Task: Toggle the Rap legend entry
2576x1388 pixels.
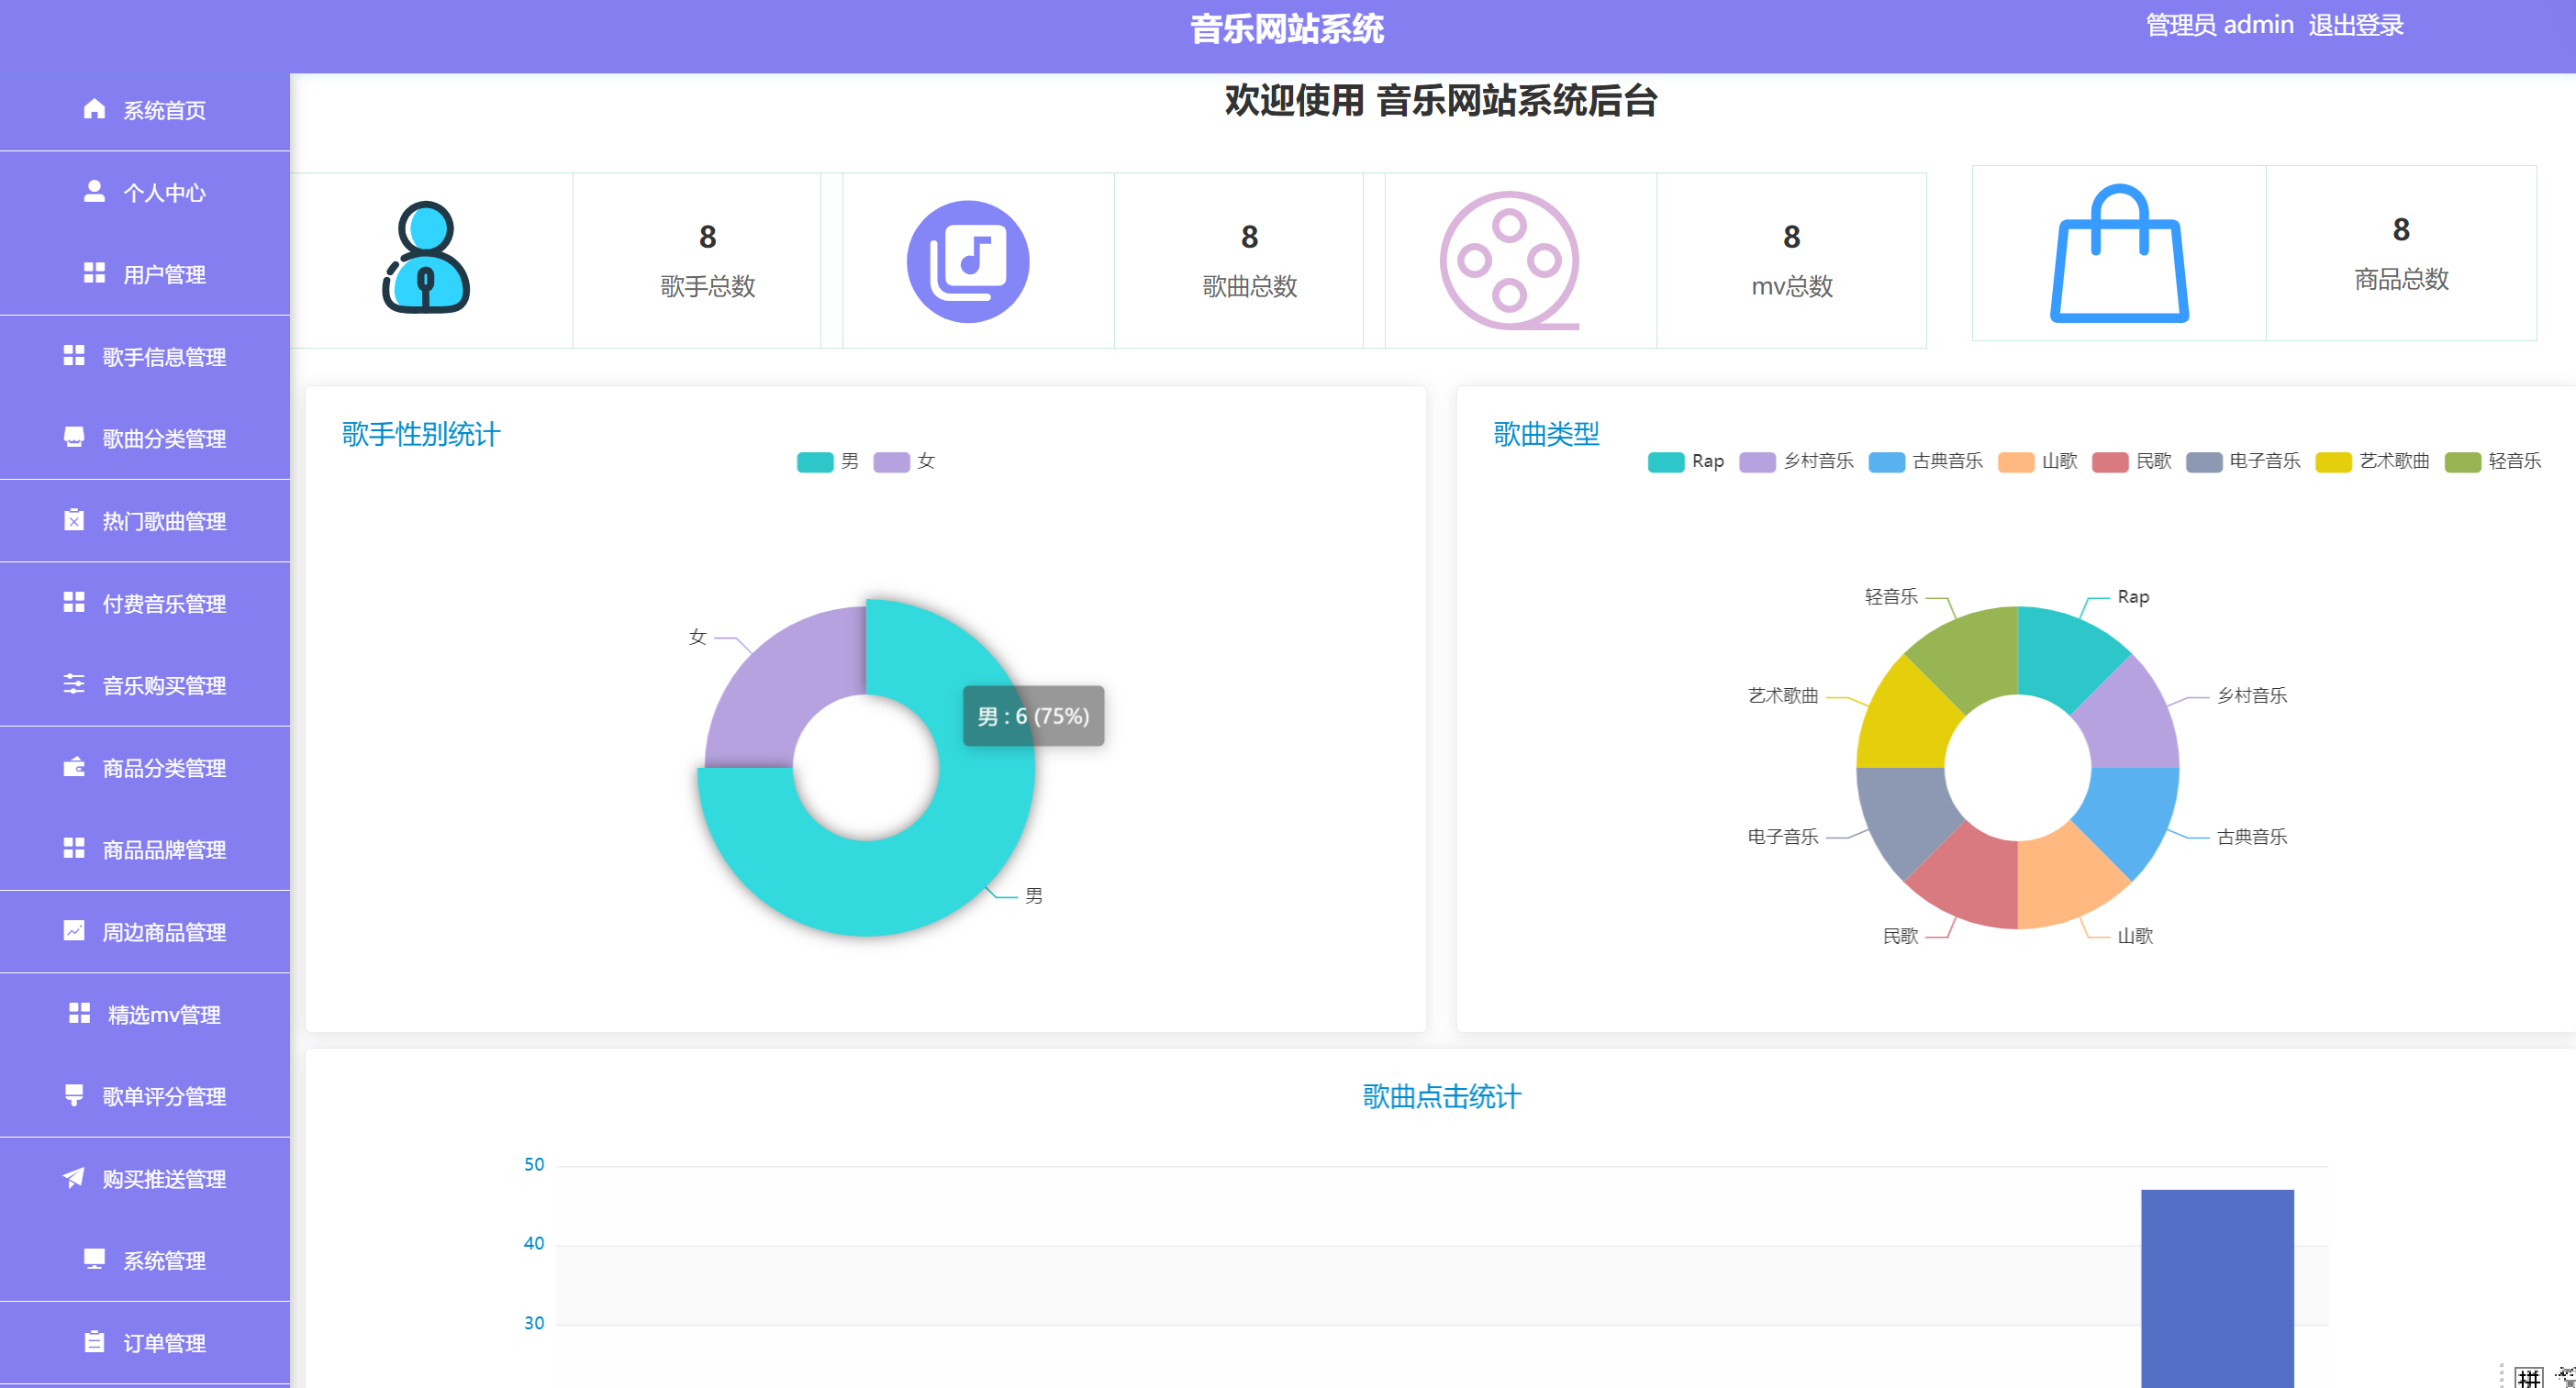Action: pyautogui.click(x=1686, y=461)
